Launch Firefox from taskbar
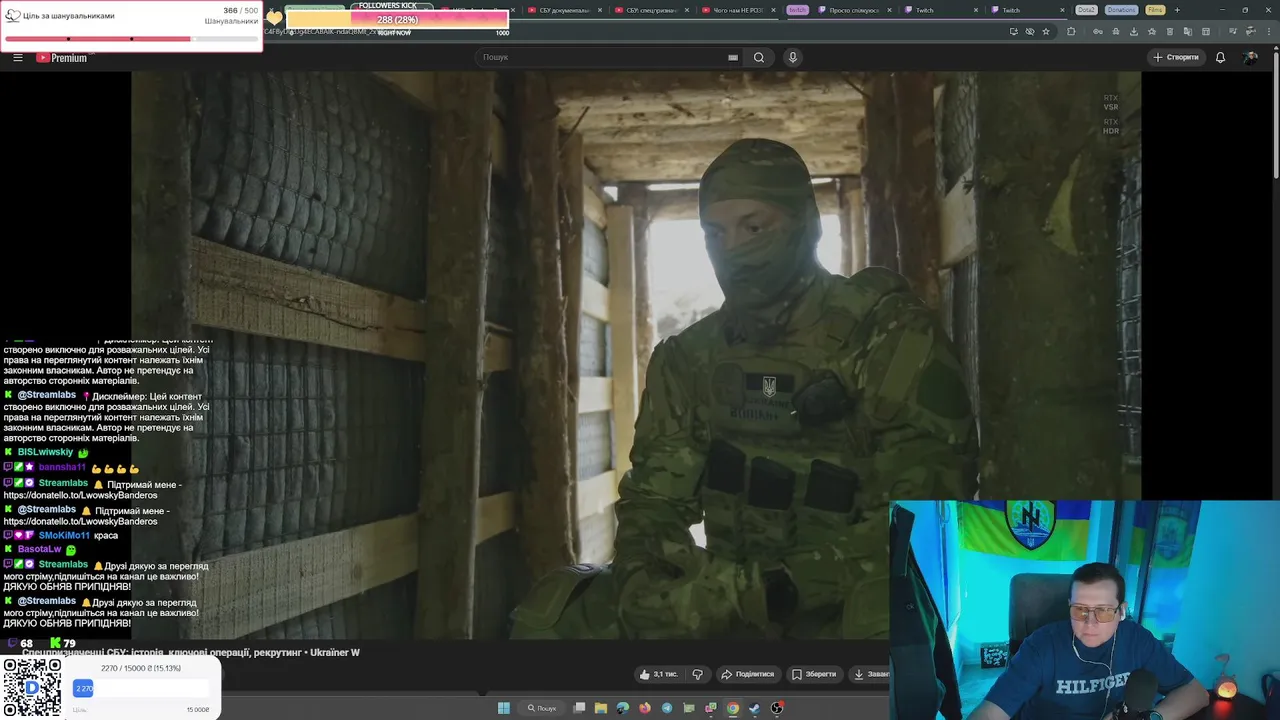Screen dimensions: 1280x720 point(645,708)
